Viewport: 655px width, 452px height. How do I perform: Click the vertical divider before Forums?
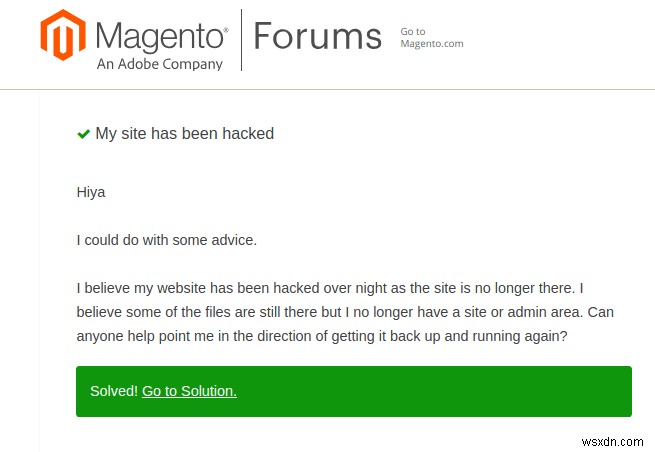[x=242, y=40]
